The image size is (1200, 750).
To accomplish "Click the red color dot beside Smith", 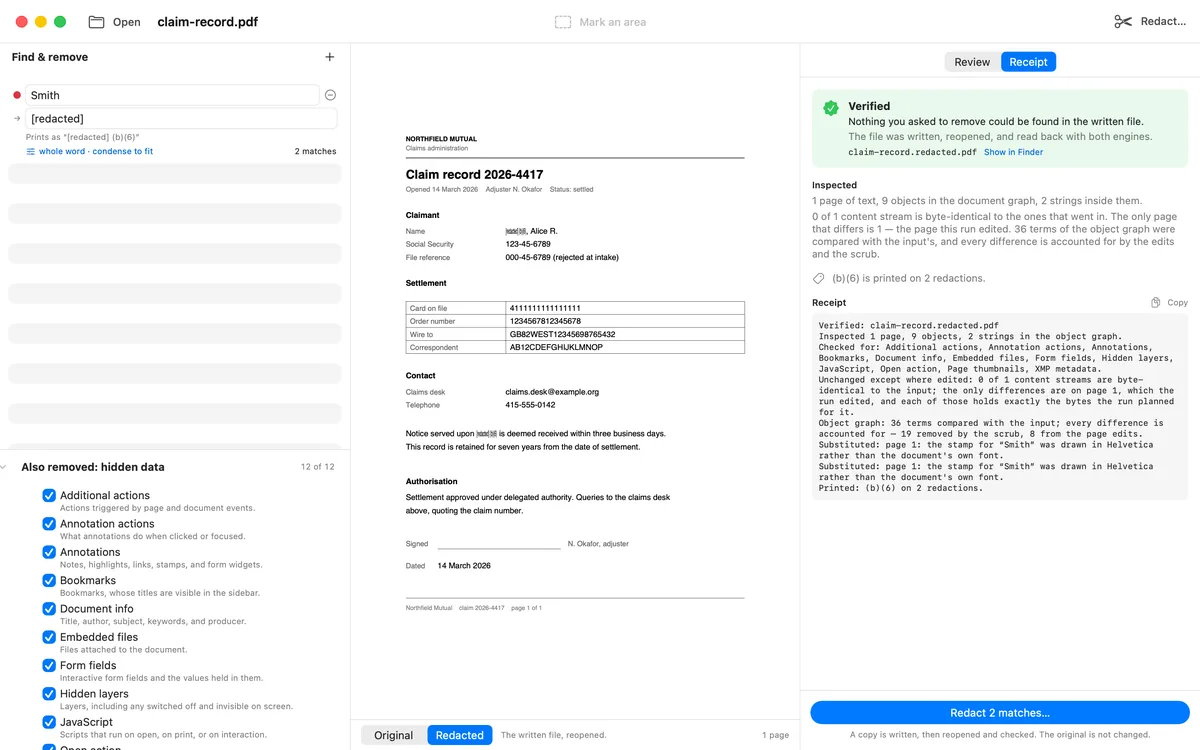I will coord(17,95).
